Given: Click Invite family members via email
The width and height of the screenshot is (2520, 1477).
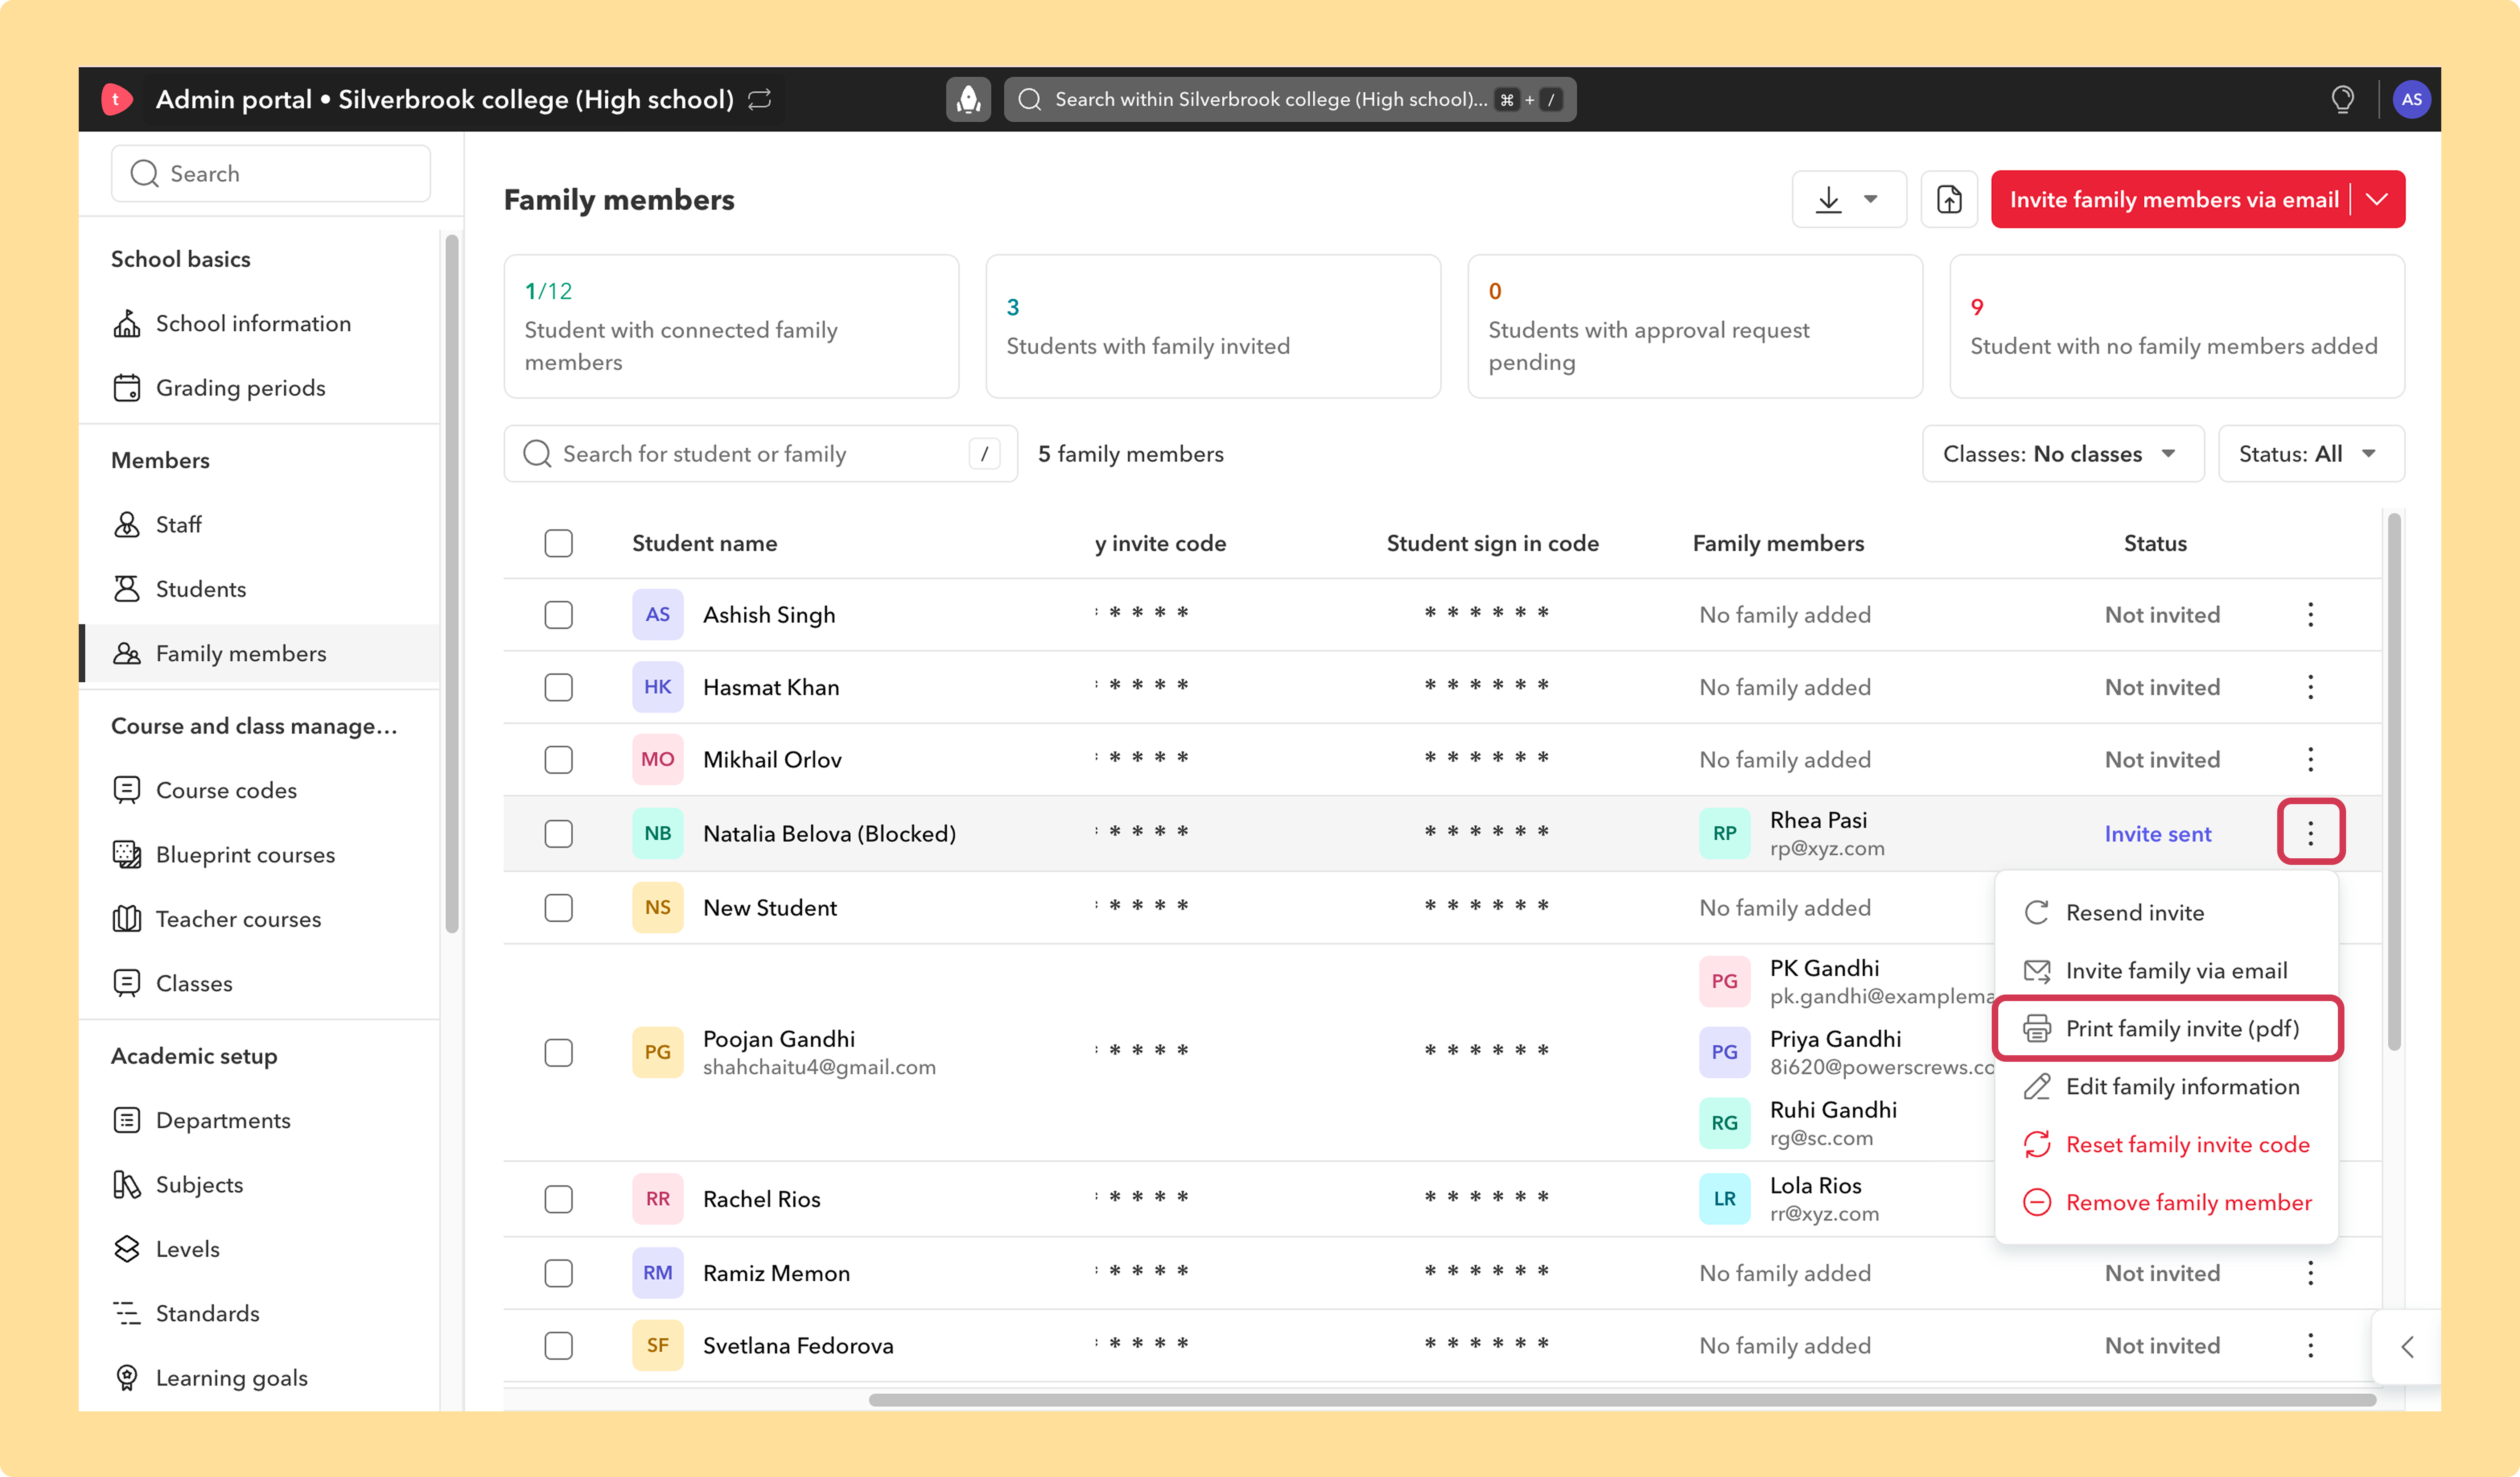Looking at the screenshot, I should [2173, 199].
